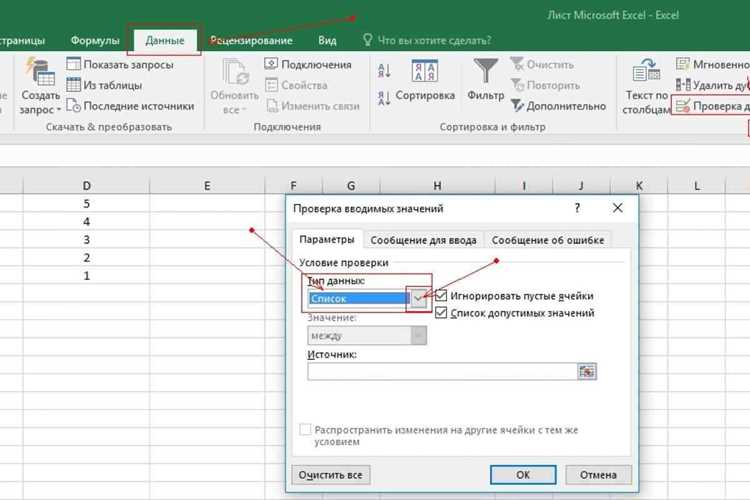Click range selector icon in Источник field

[587, 371]
